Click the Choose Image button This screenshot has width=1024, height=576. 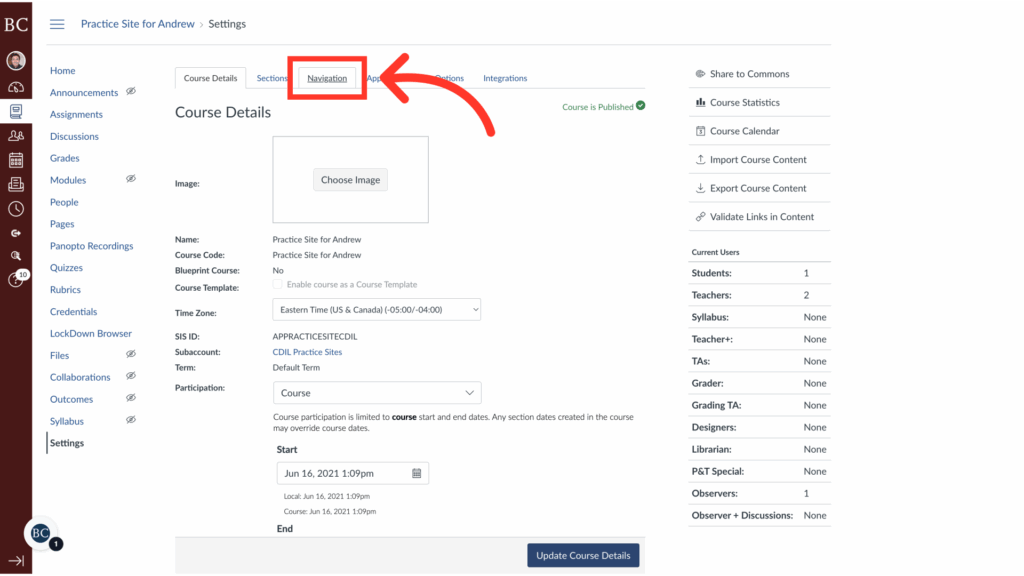(350, 179)
